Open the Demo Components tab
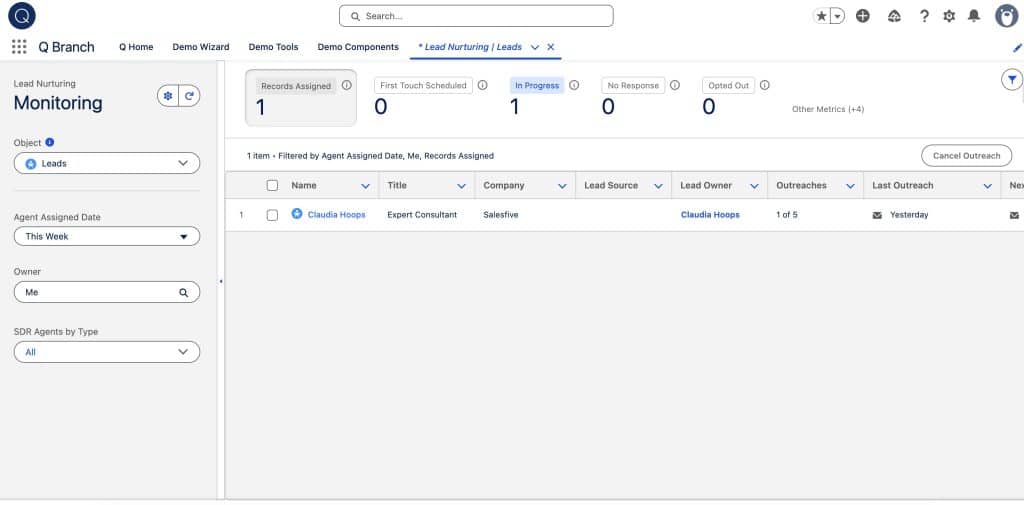The image size is (1024, 505). click(358, 47)
